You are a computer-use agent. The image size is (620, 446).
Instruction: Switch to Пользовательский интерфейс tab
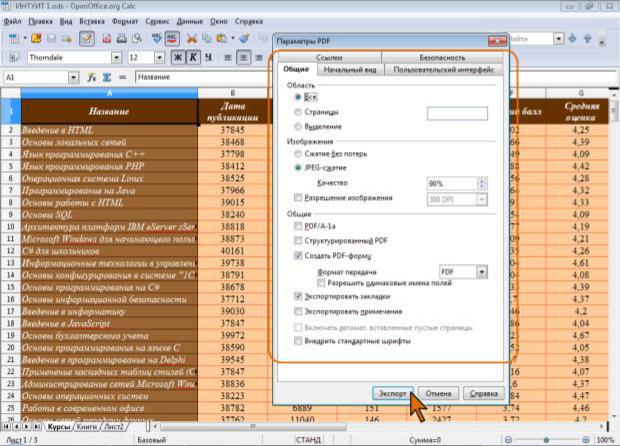[444, 70]
